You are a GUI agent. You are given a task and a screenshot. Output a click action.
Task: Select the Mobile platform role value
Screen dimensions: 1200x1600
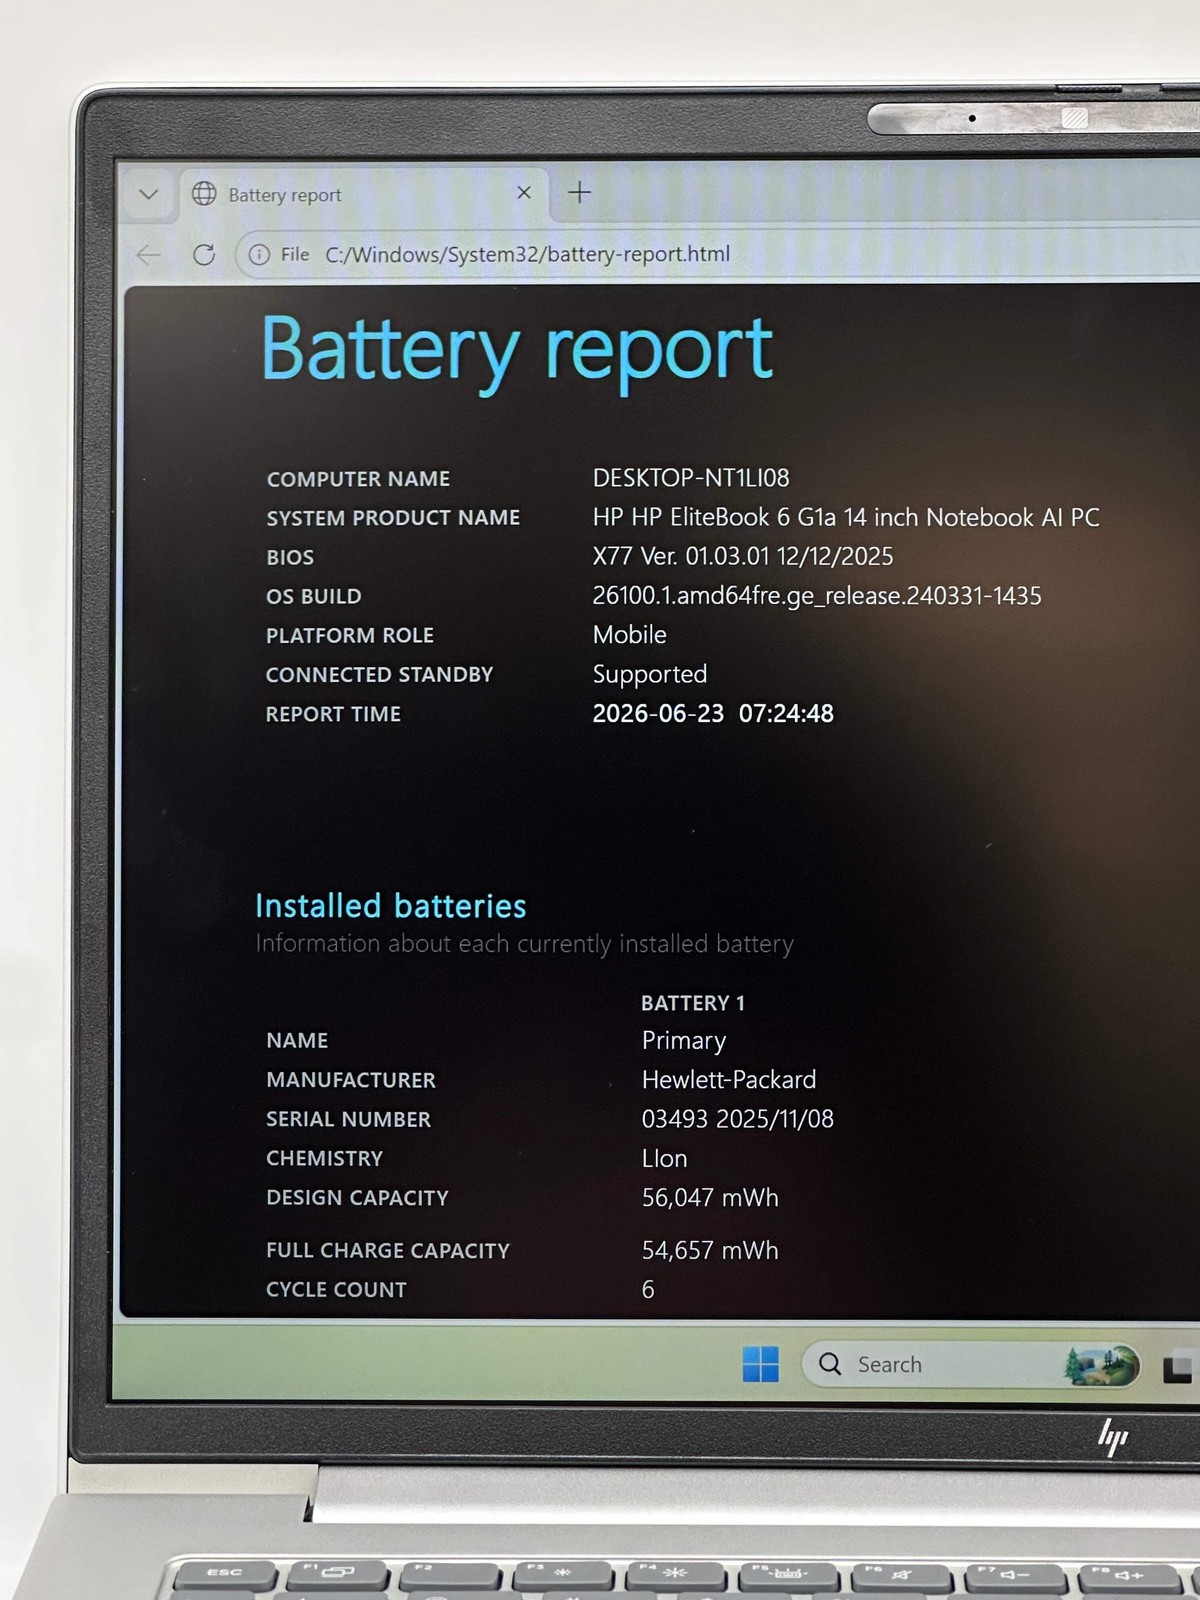tap(630, 635)
